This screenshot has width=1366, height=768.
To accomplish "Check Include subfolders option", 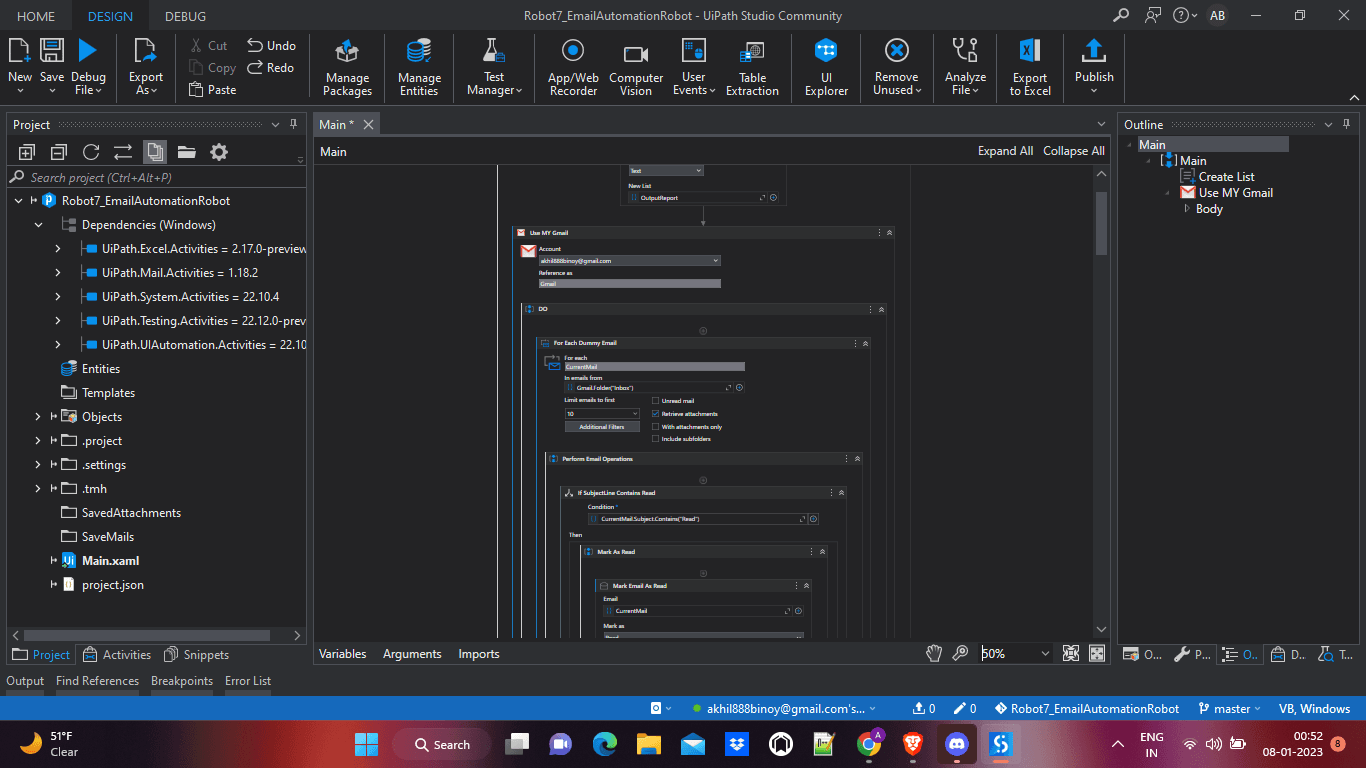I will [655, 438].
